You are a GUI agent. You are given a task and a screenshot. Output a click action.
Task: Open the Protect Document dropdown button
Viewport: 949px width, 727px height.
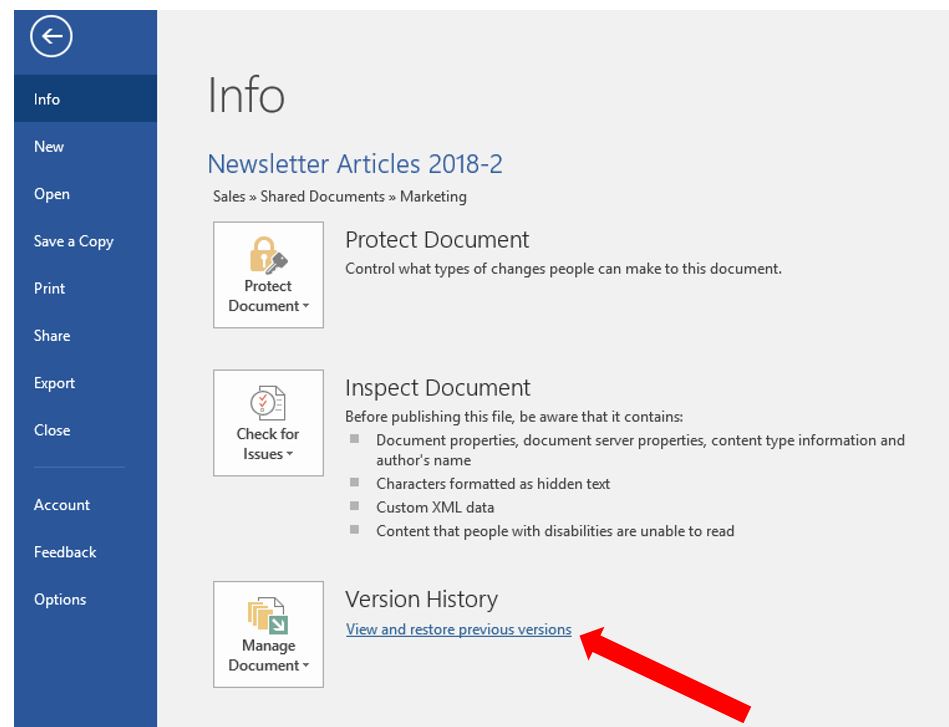coord(268,275)
